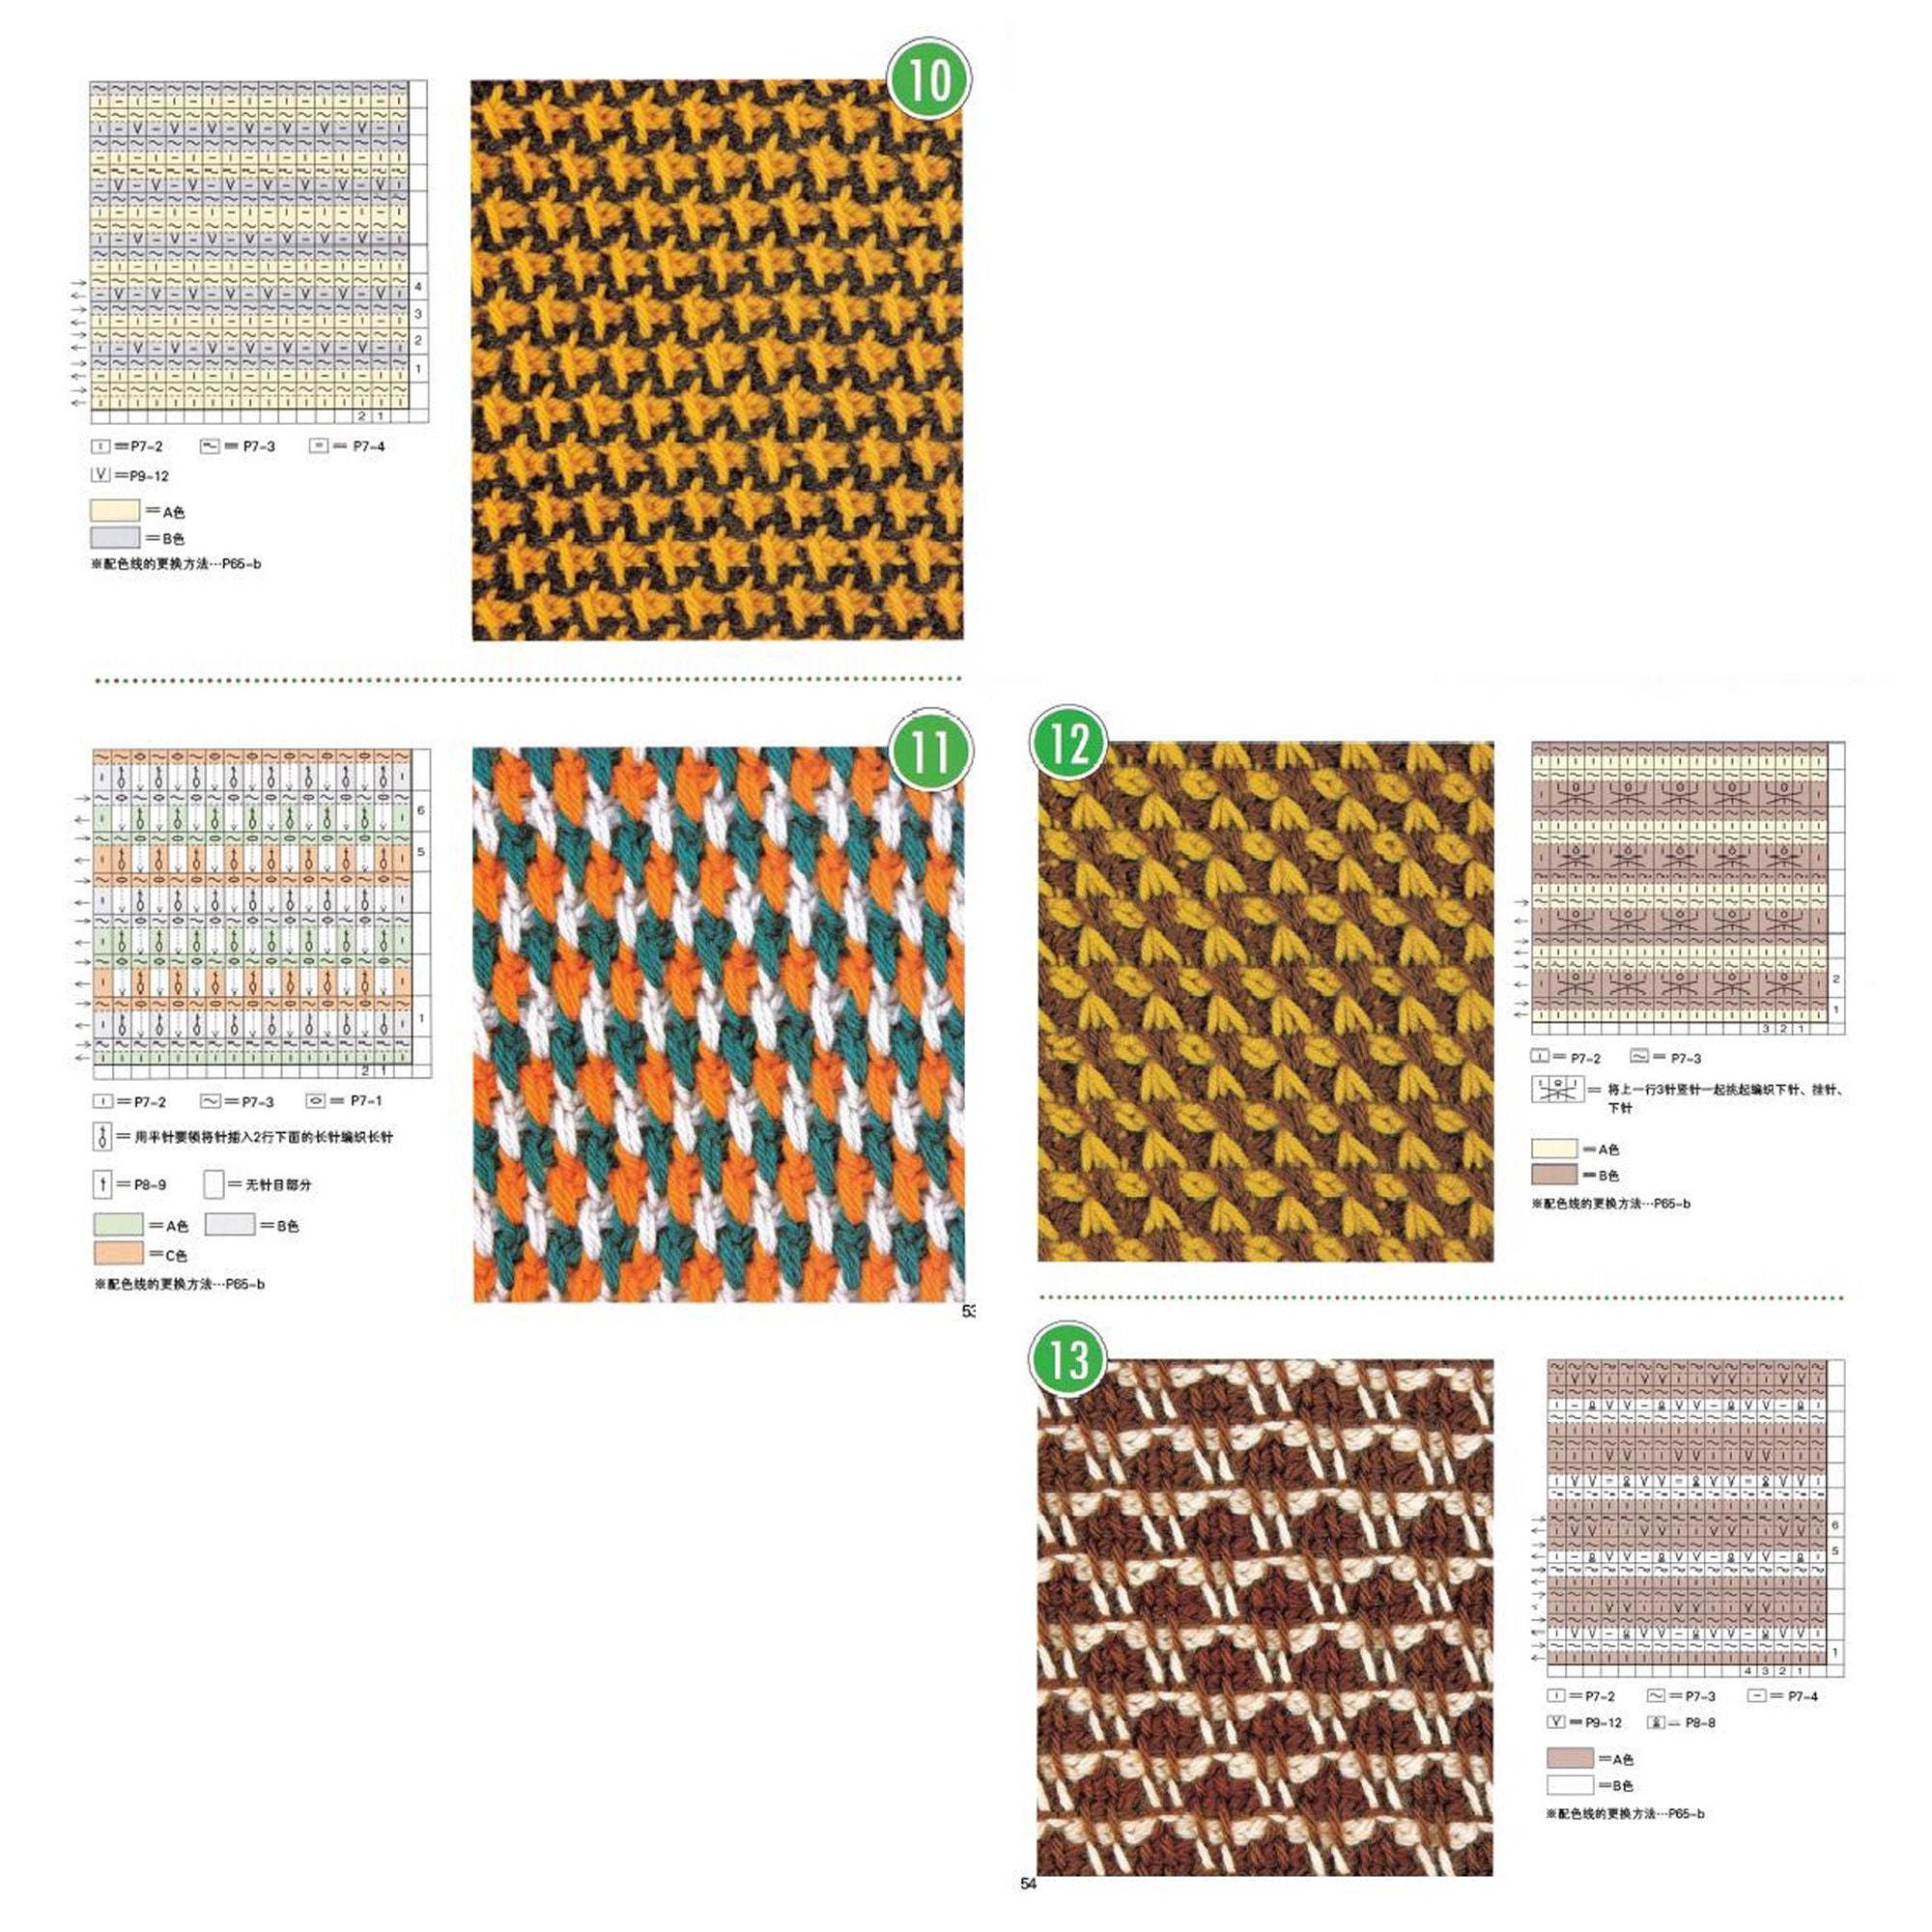Click the yellow A色 swatch under pattern 10

click(115, 511)
